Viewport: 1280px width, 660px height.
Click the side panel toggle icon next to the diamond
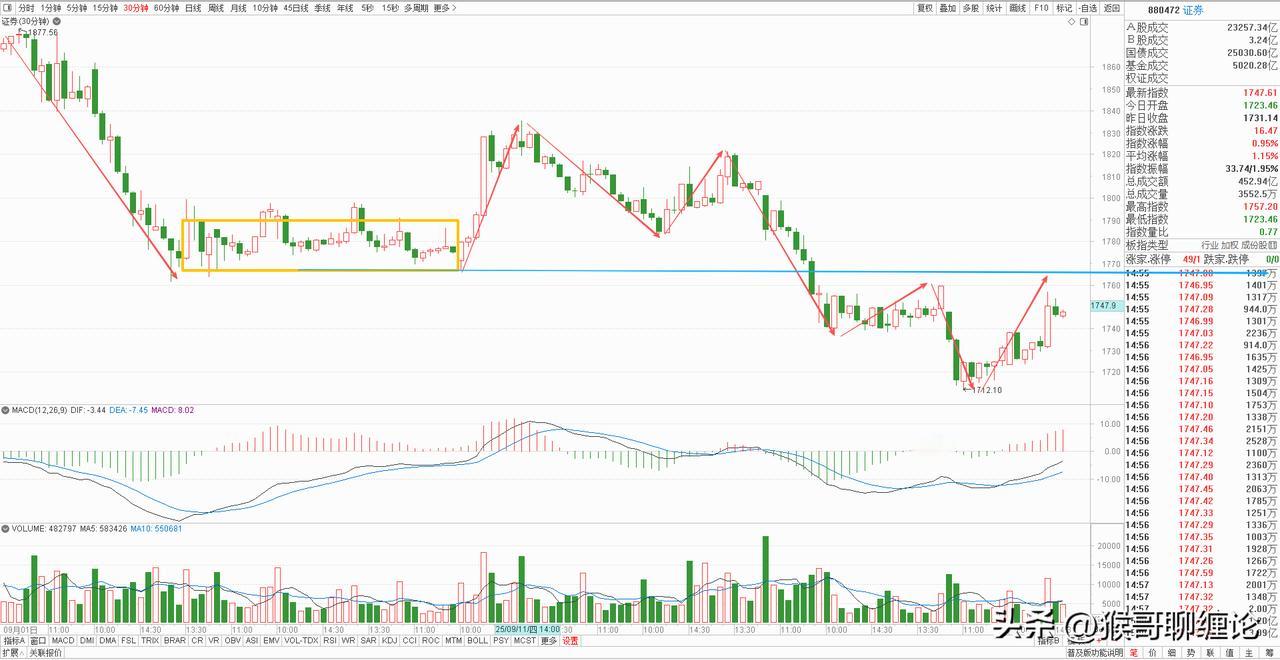click(1085, 22)
